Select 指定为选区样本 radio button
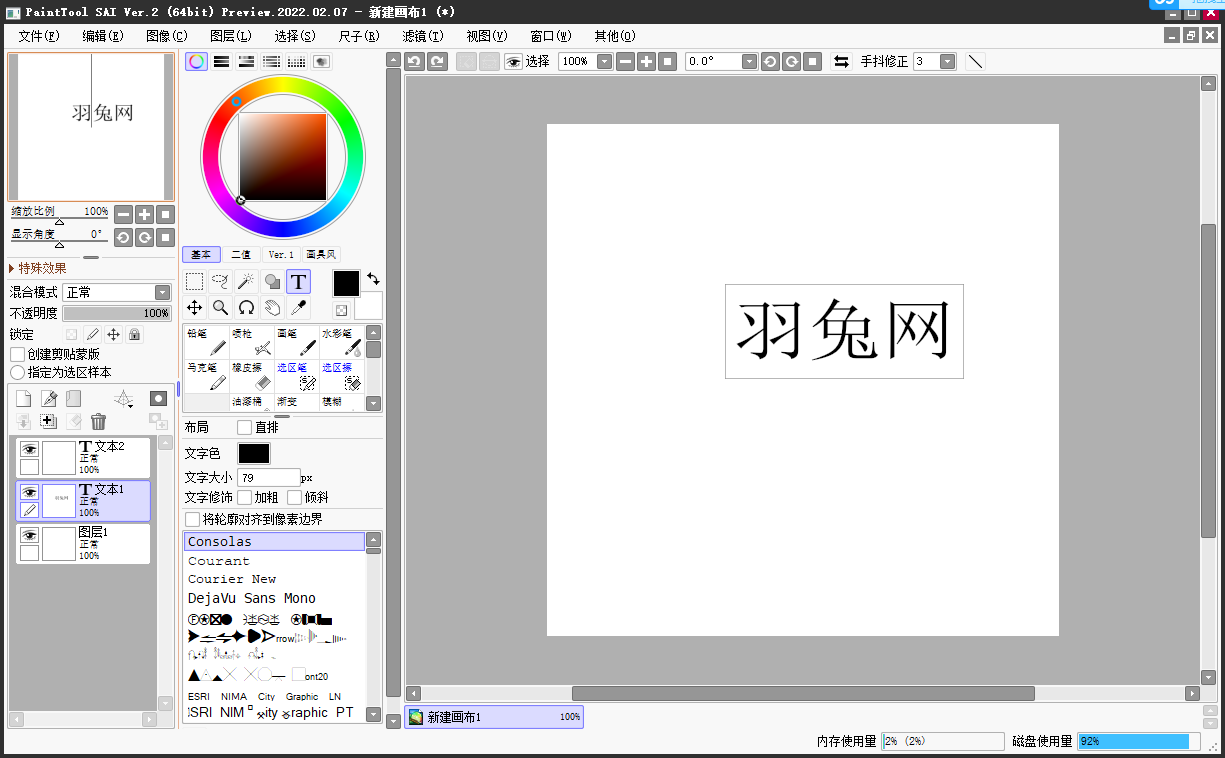The image size is (1225, 758). point(18,372)
